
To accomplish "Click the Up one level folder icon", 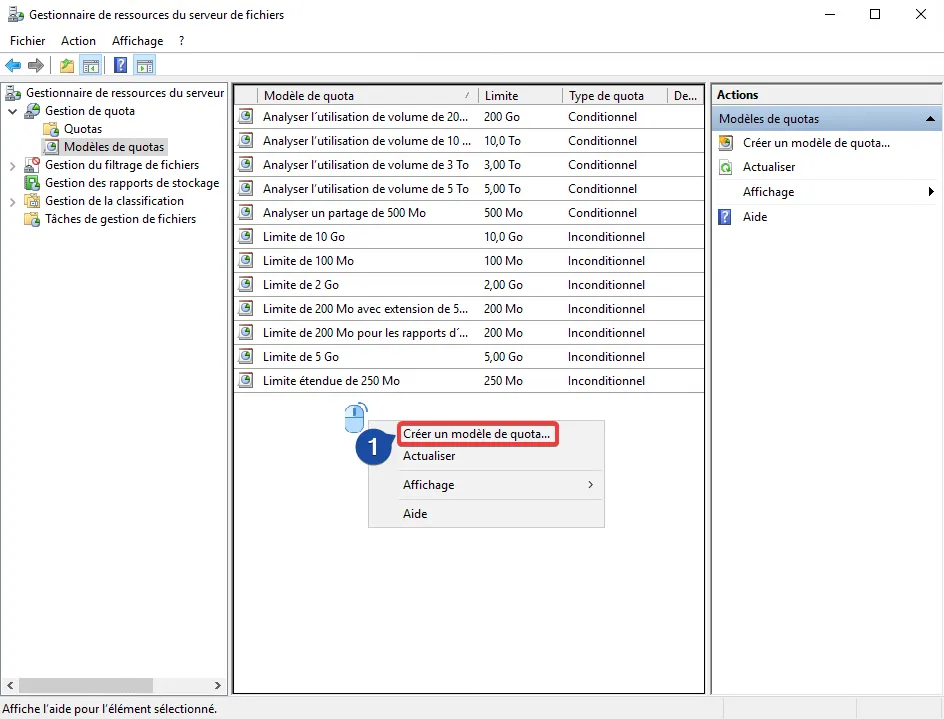I will [x=66, y=66].
